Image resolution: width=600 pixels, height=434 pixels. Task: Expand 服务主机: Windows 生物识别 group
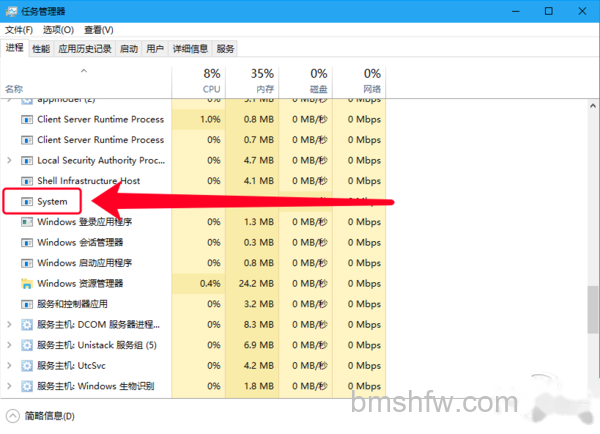(x=9, y=386)
